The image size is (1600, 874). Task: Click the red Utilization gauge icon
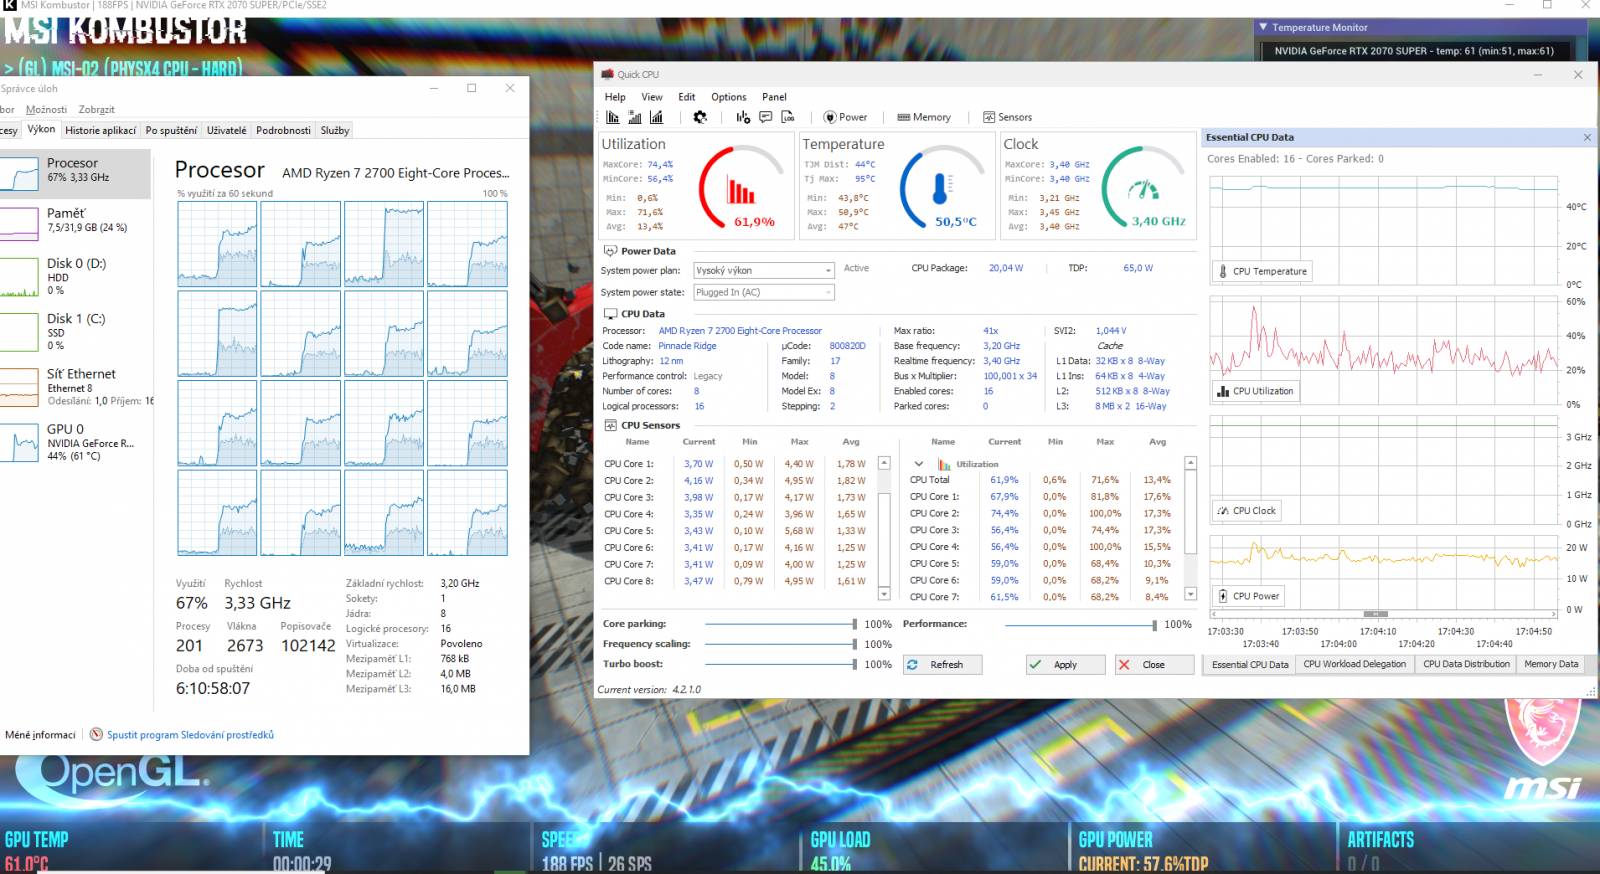741,188
